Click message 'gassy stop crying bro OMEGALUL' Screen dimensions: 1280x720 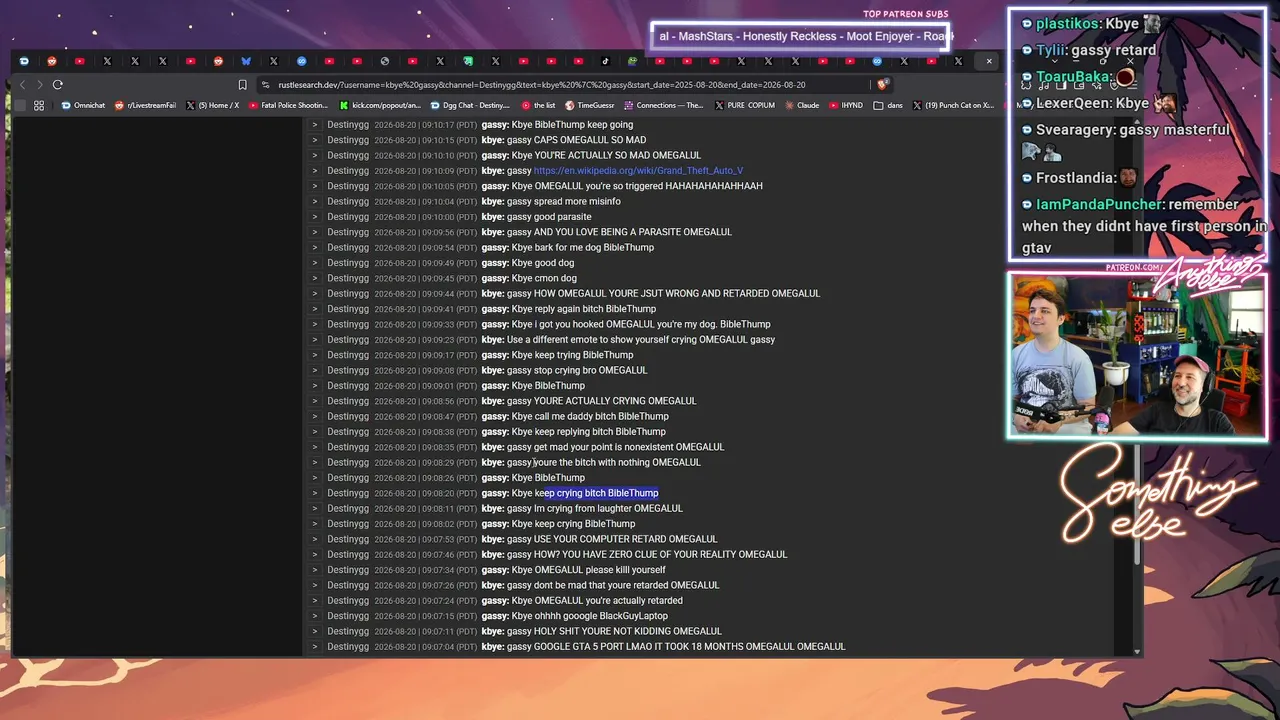coord(577,371)
